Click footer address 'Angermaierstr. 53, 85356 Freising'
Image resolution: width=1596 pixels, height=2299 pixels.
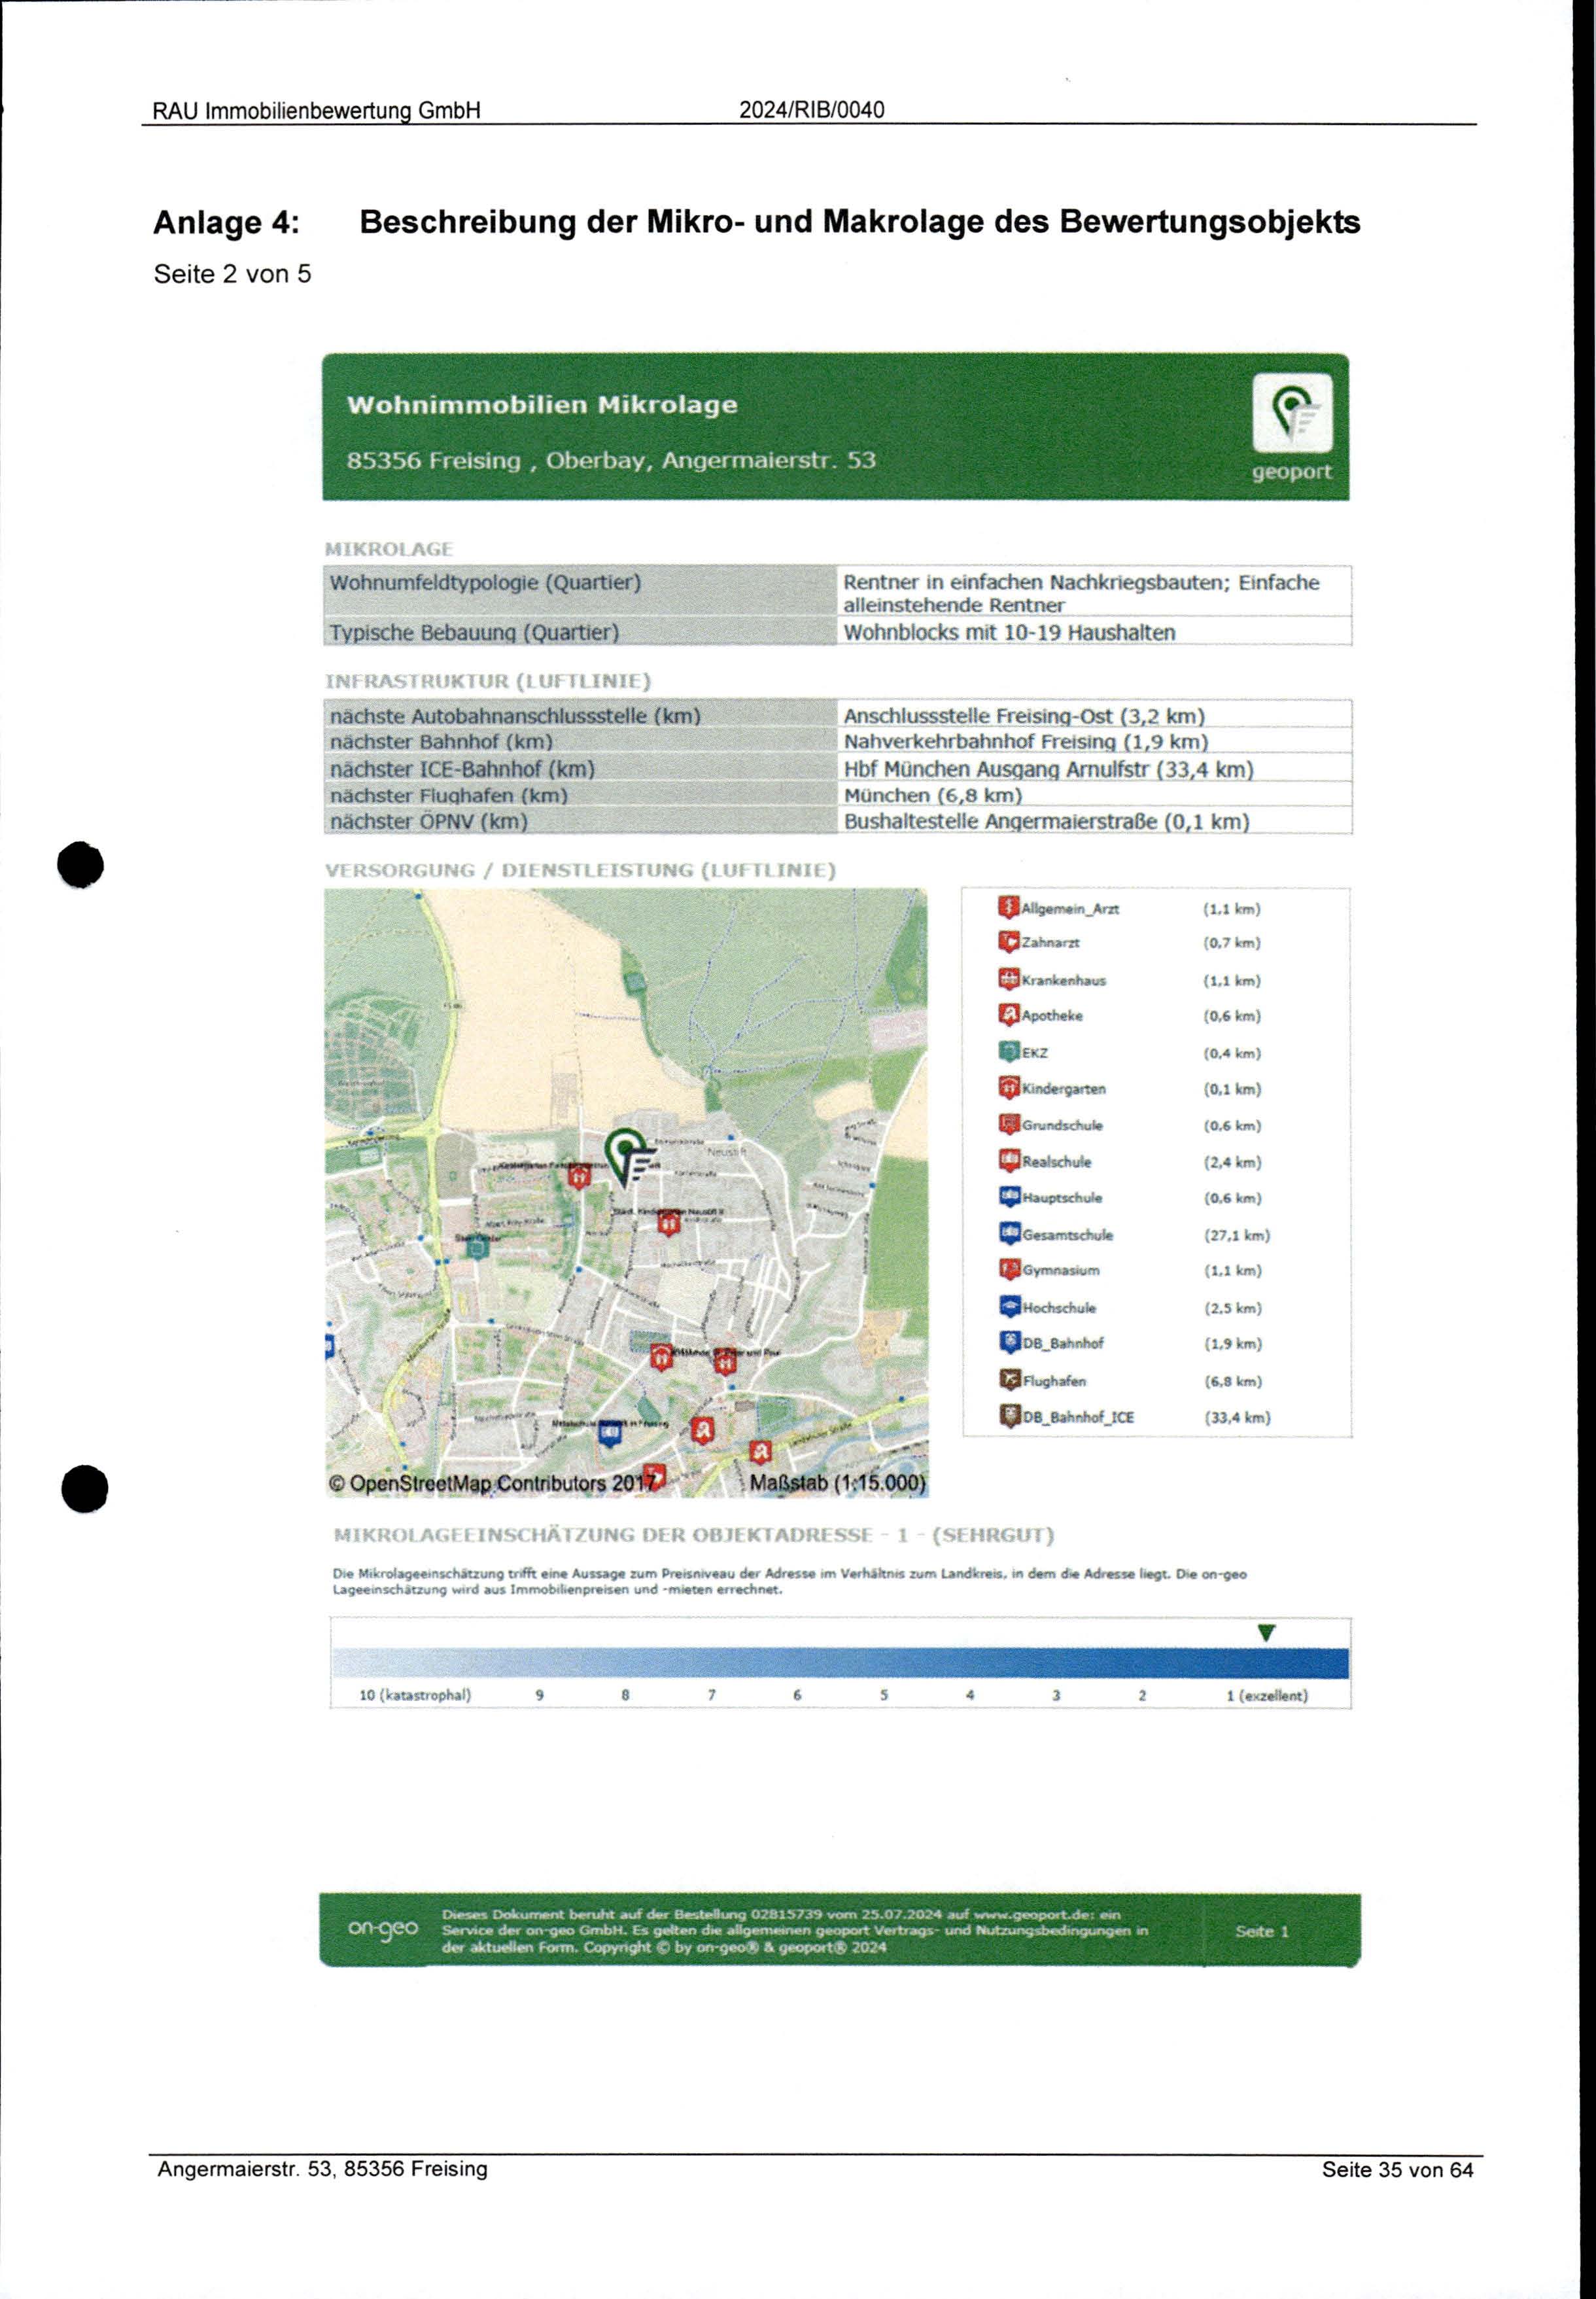[322, 2168]
